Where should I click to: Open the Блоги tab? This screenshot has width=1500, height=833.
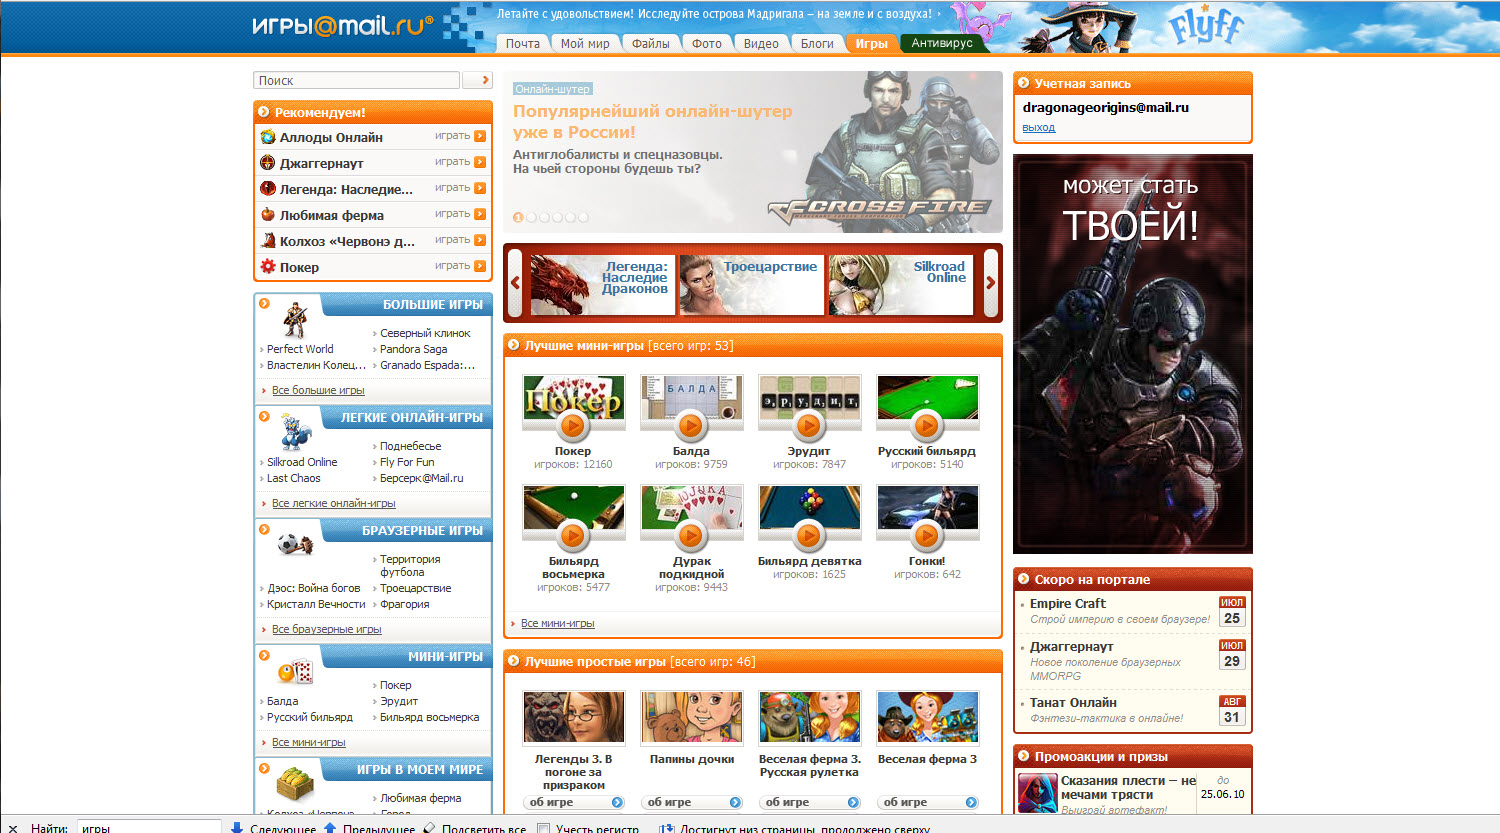click(817, 43)
